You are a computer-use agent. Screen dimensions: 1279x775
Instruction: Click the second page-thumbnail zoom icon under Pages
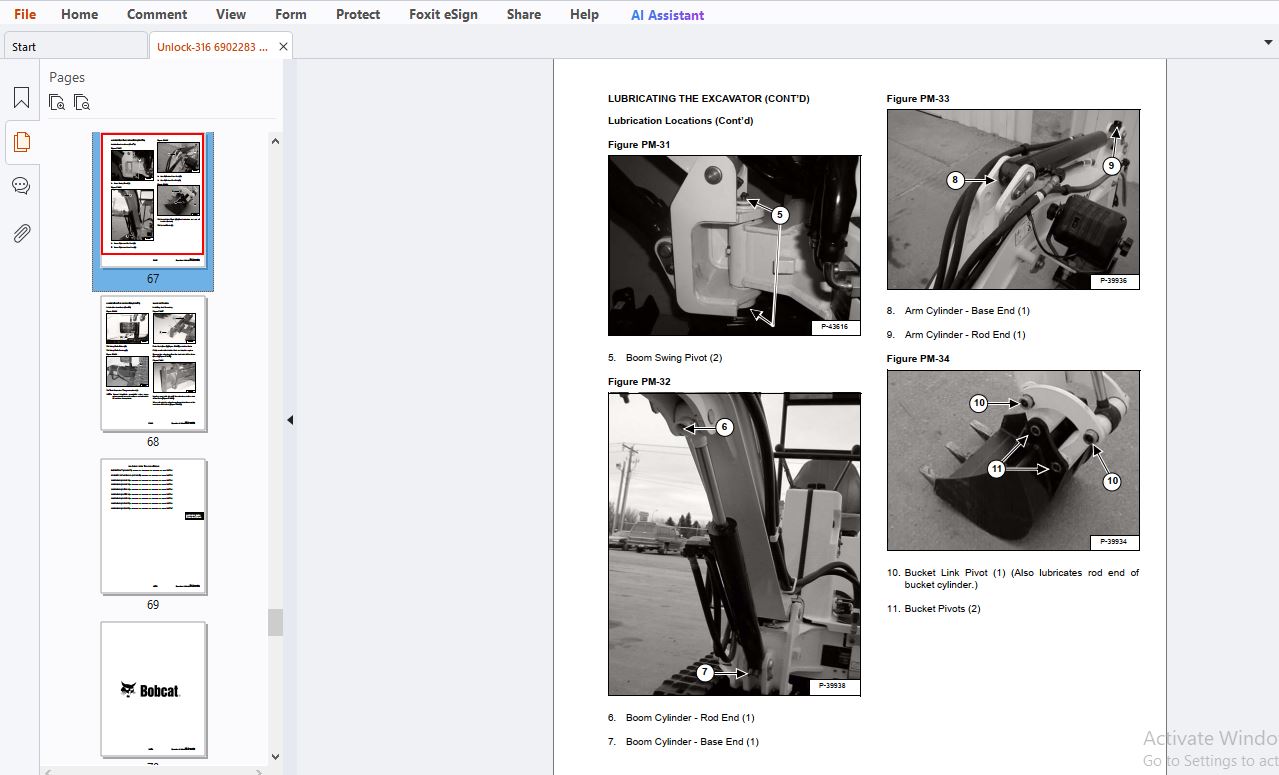[82, 102]
